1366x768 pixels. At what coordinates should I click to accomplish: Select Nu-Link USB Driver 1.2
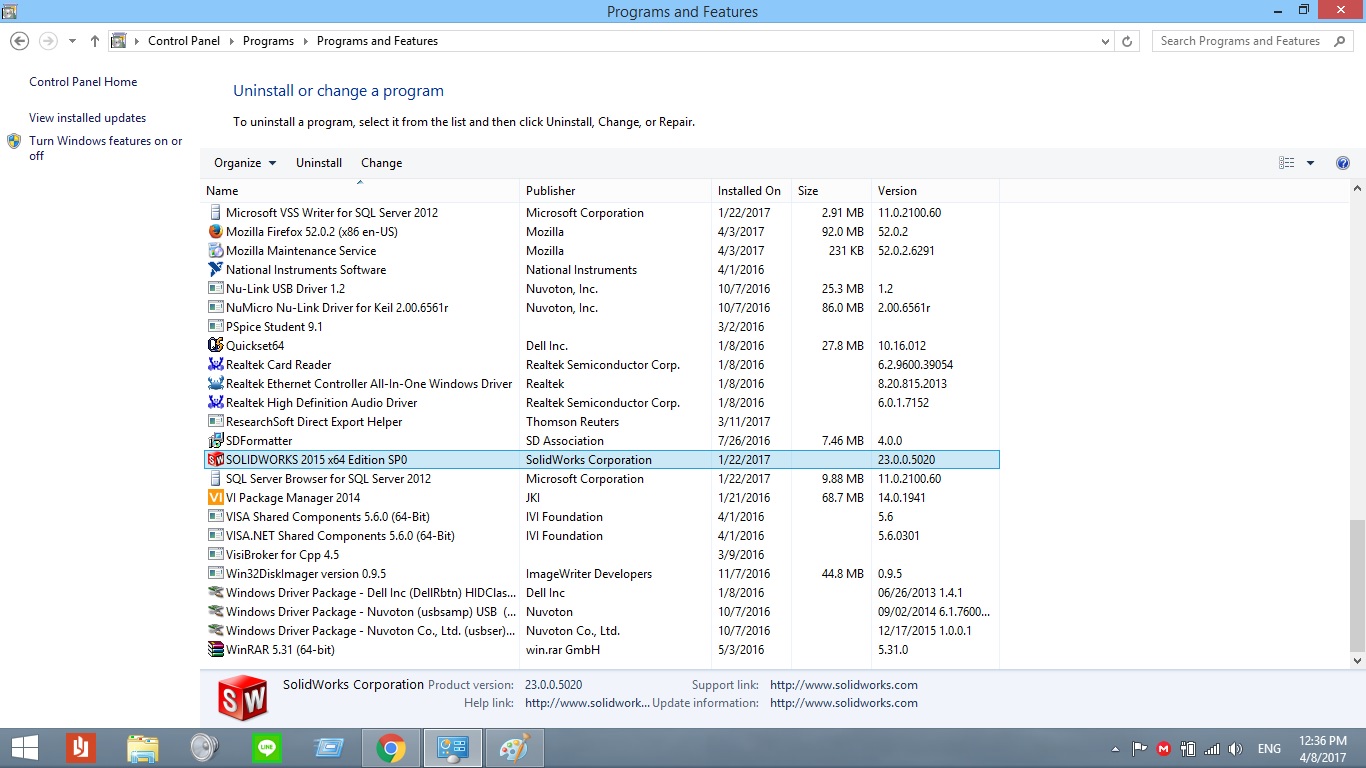point(600,289)
